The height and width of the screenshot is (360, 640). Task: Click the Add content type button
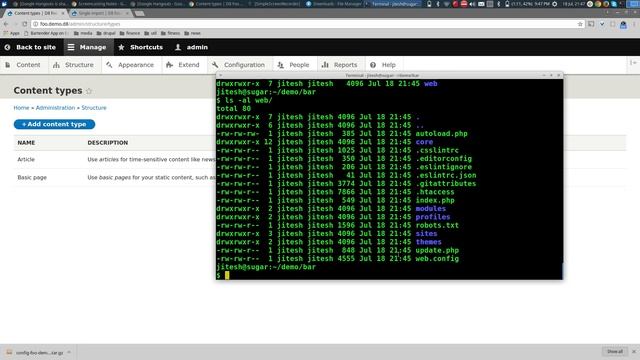[x=54, y=124]
